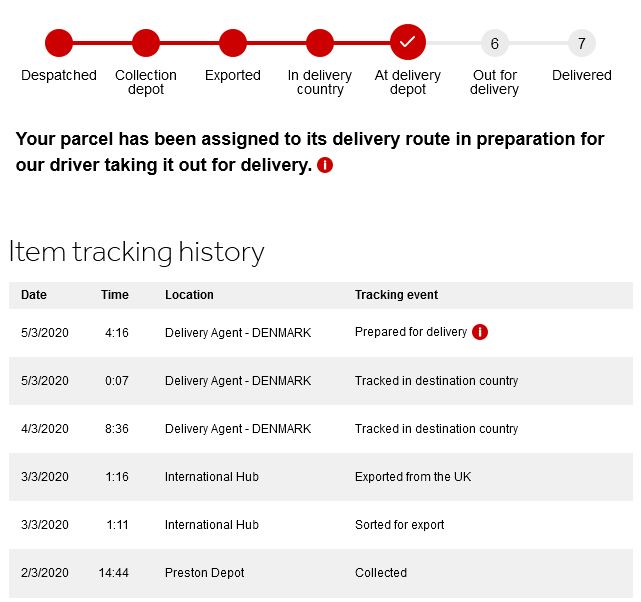Select the Exported stage circle
The image size is (641, 602).
tap(233, 43)
